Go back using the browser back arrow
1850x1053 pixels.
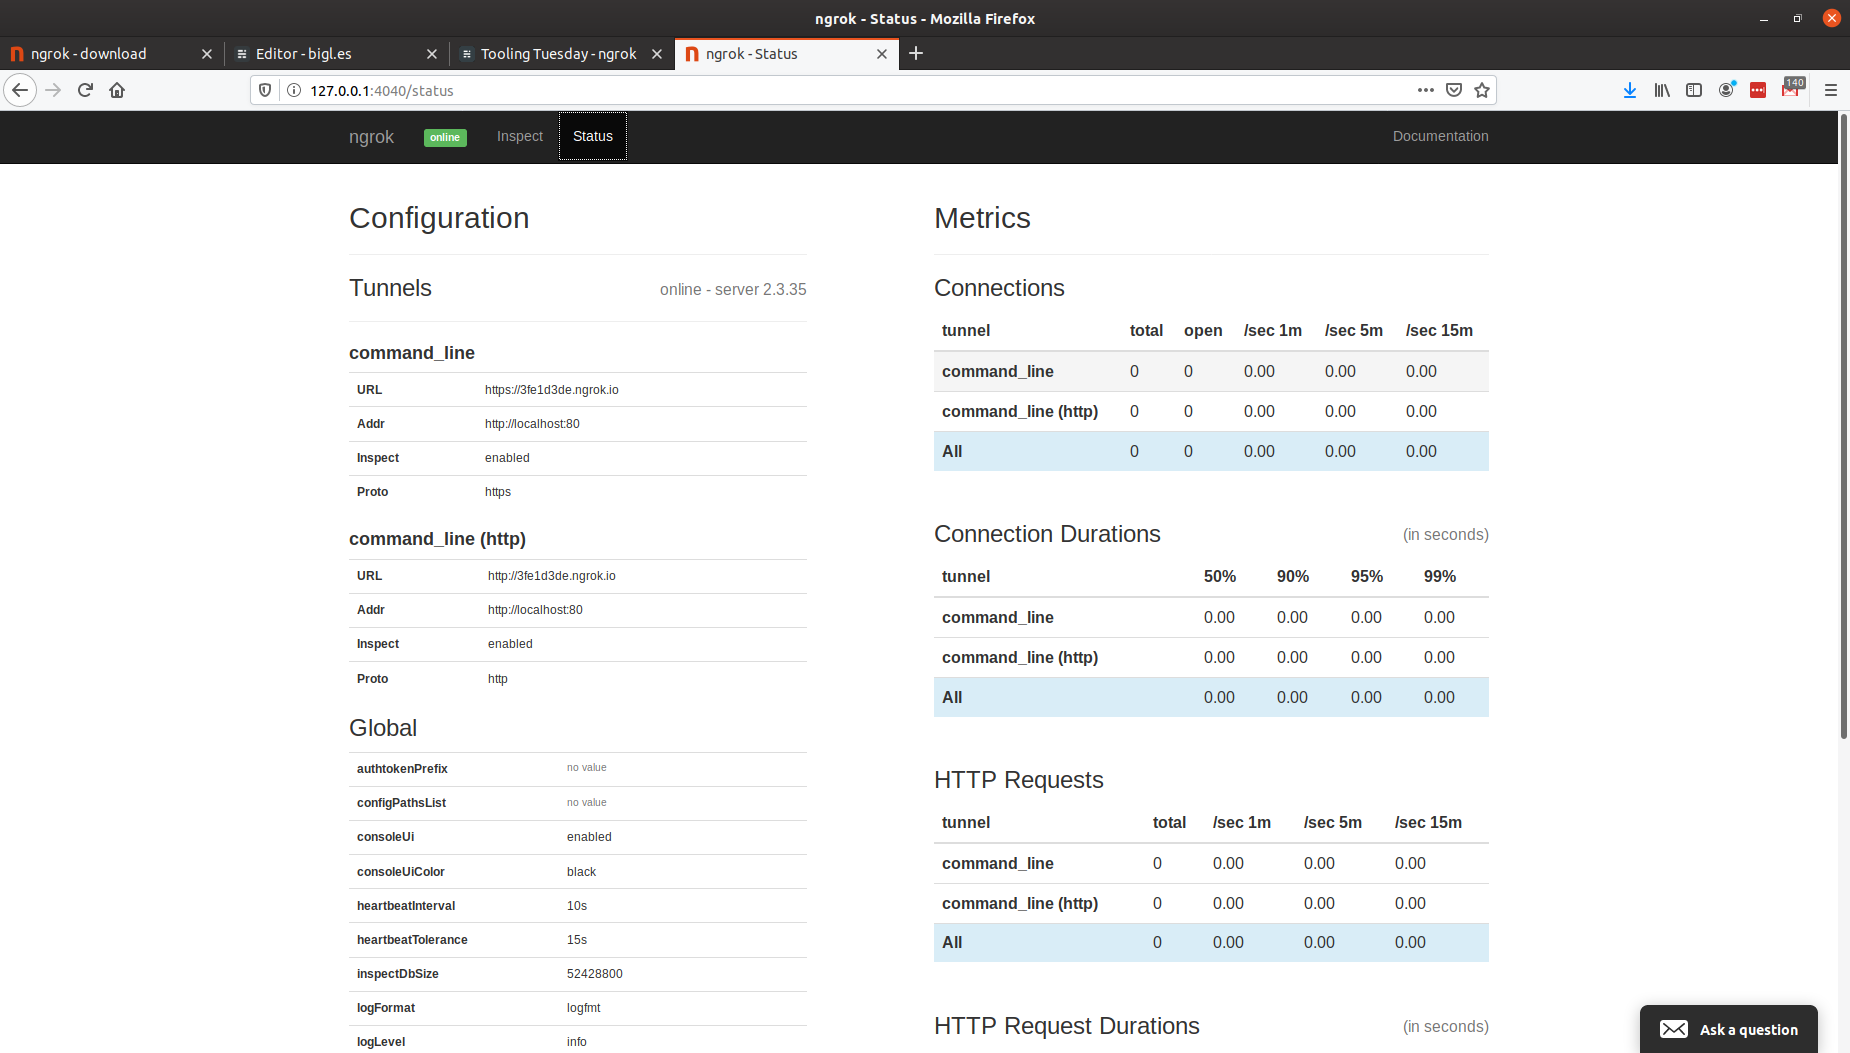(x=20, y=90)
